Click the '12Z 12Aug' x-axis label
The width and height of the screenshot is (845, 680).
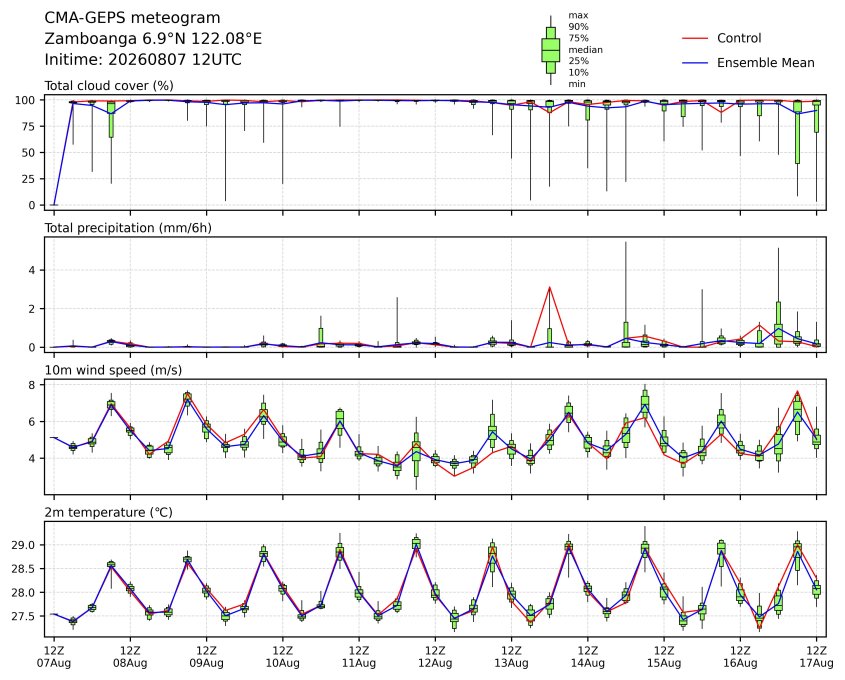[x=435, y=656]
